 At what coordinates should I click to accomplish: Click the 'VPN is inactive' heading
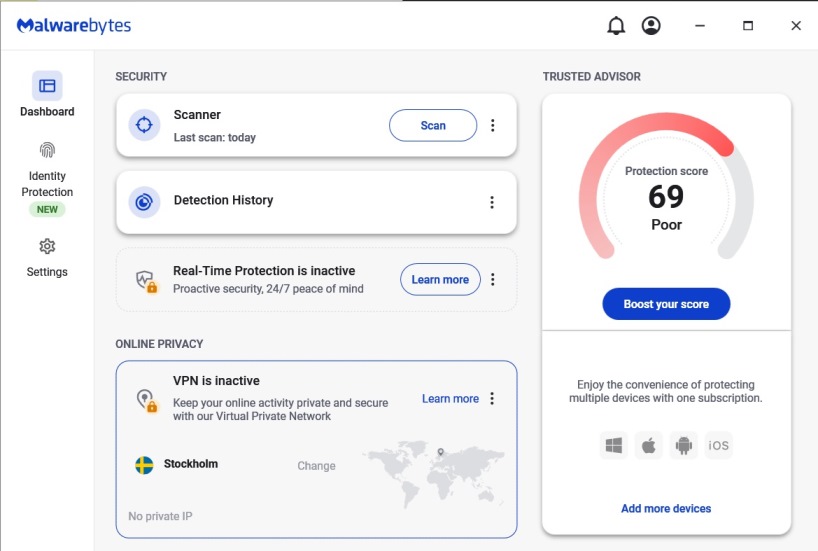216,380
